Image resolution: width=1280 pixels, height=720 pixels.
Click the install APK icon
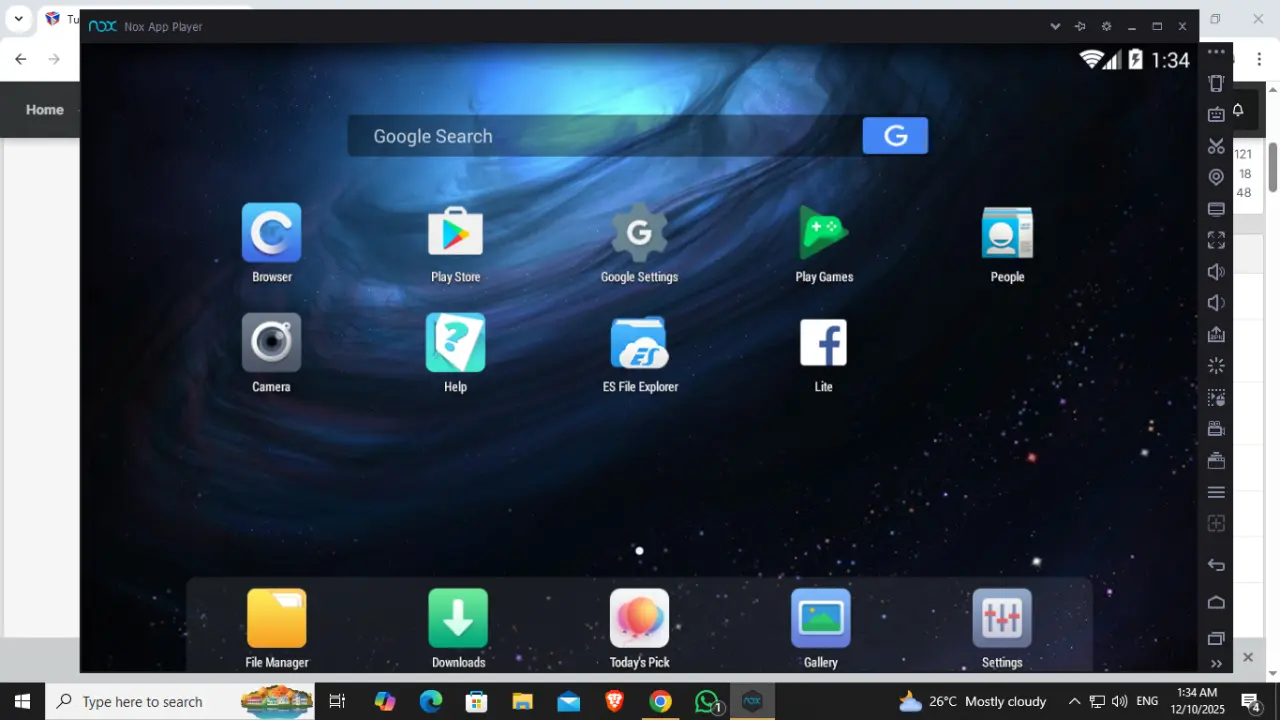pyautogui.click(x=1216, y=334)
